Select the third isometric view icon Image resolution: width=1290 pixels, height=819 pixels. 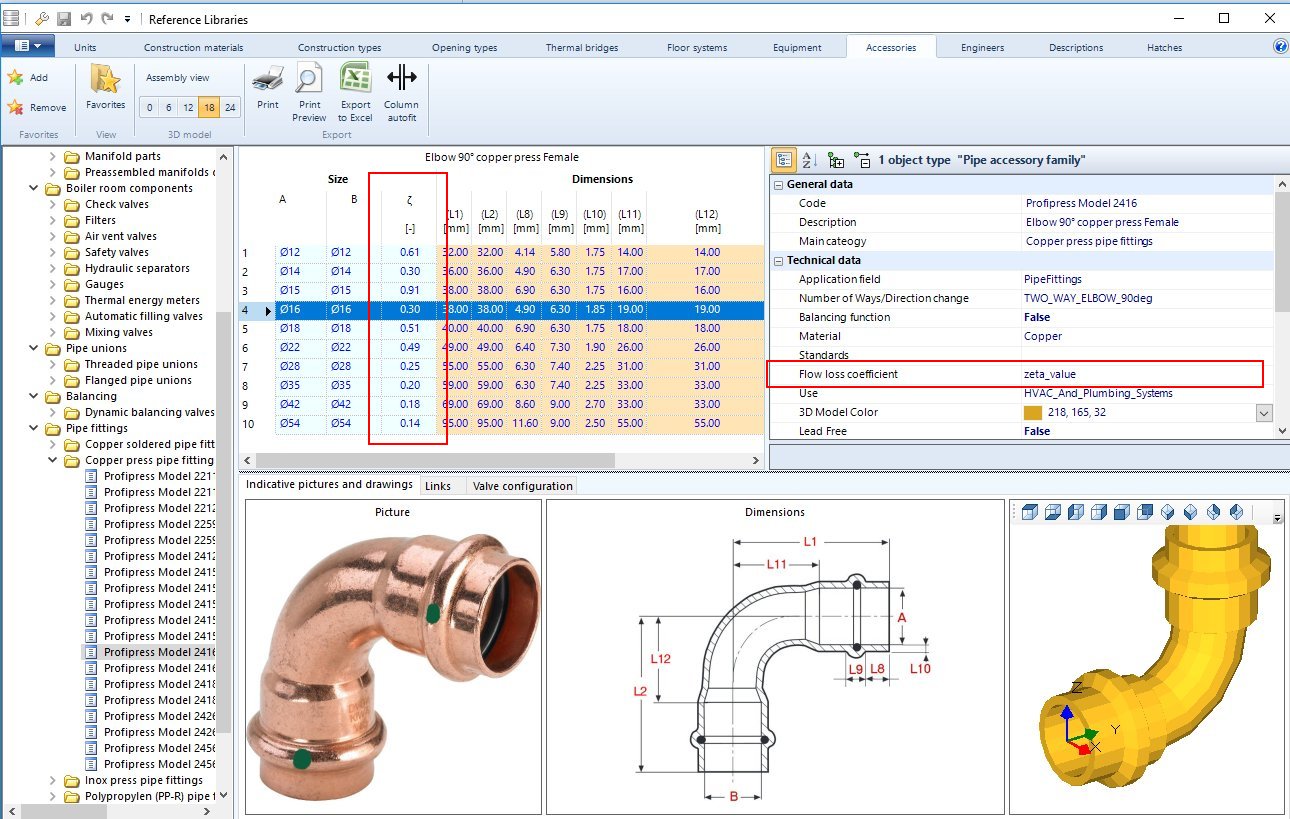pos(1214,512)
